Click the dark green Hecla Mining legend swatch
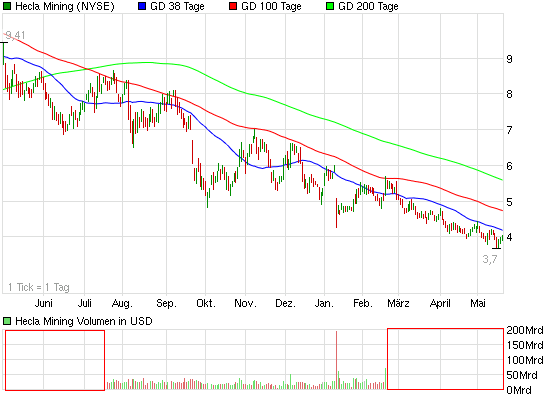The width and height of the screenshot is (544, 396). (x=7, y=6)
